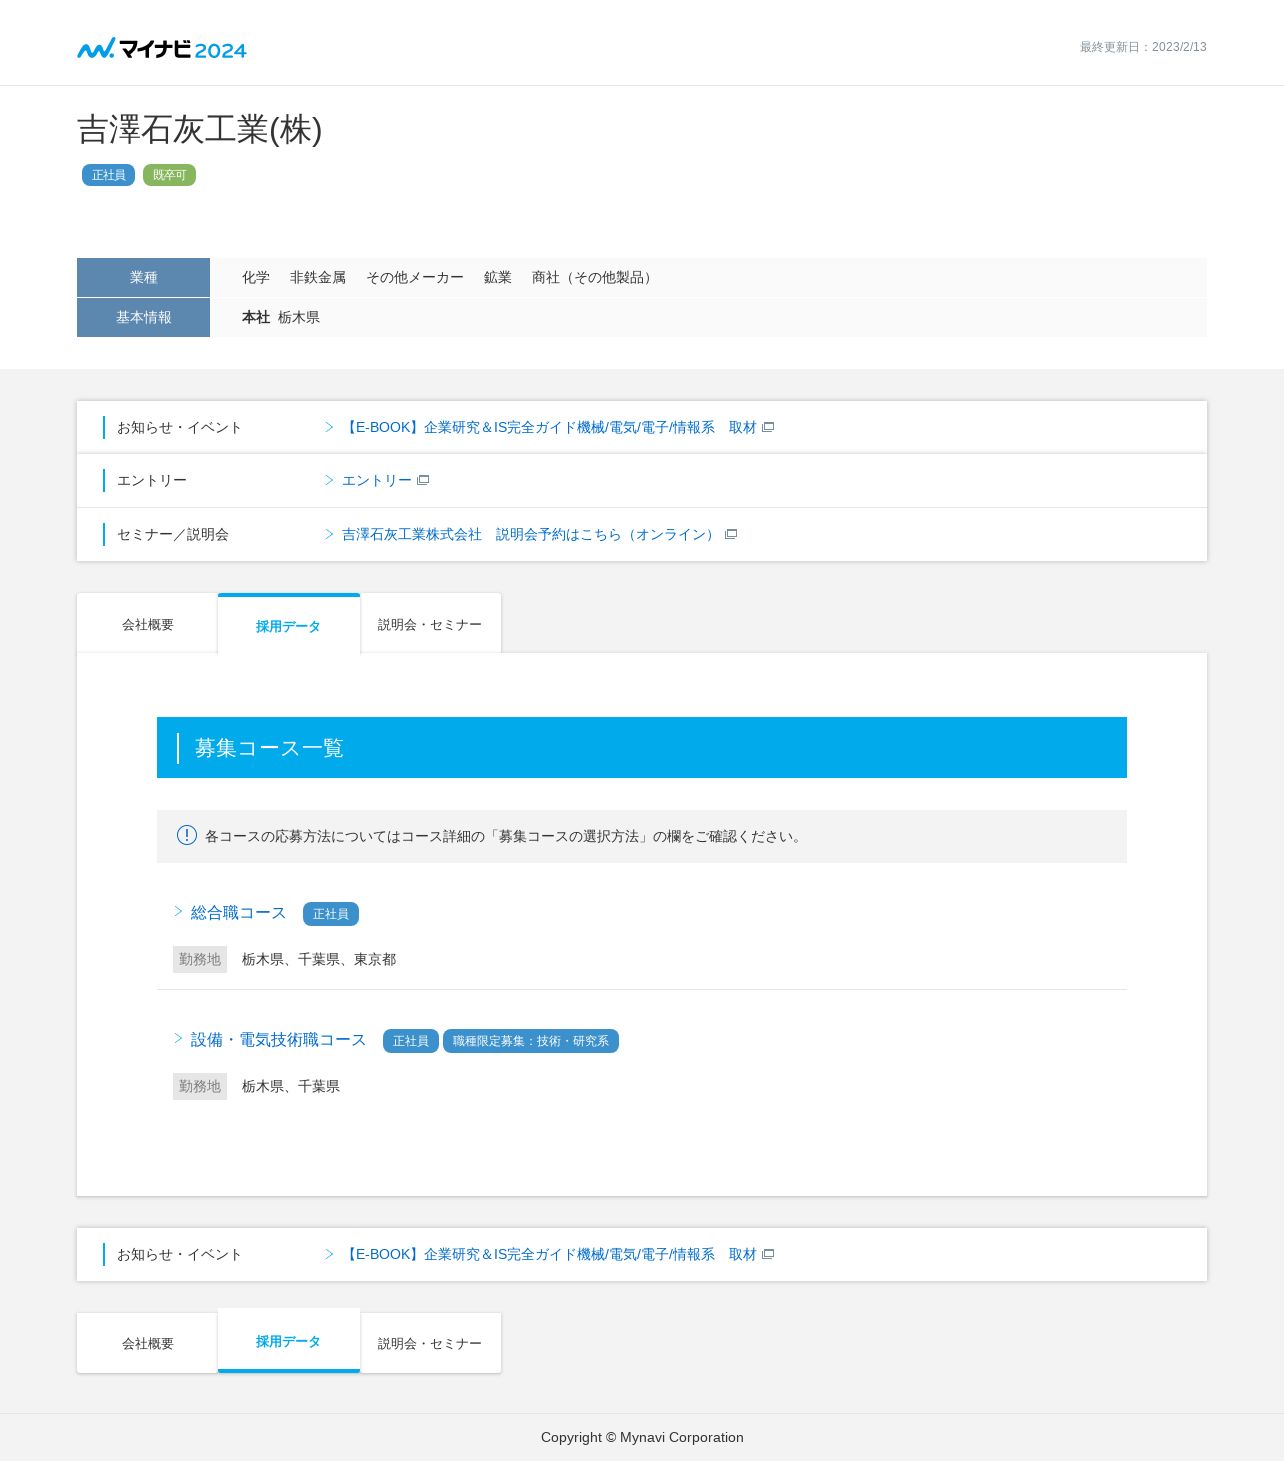Click external-link icon after 説明会予約 link

pyautogui.click(x=731, y=534)
